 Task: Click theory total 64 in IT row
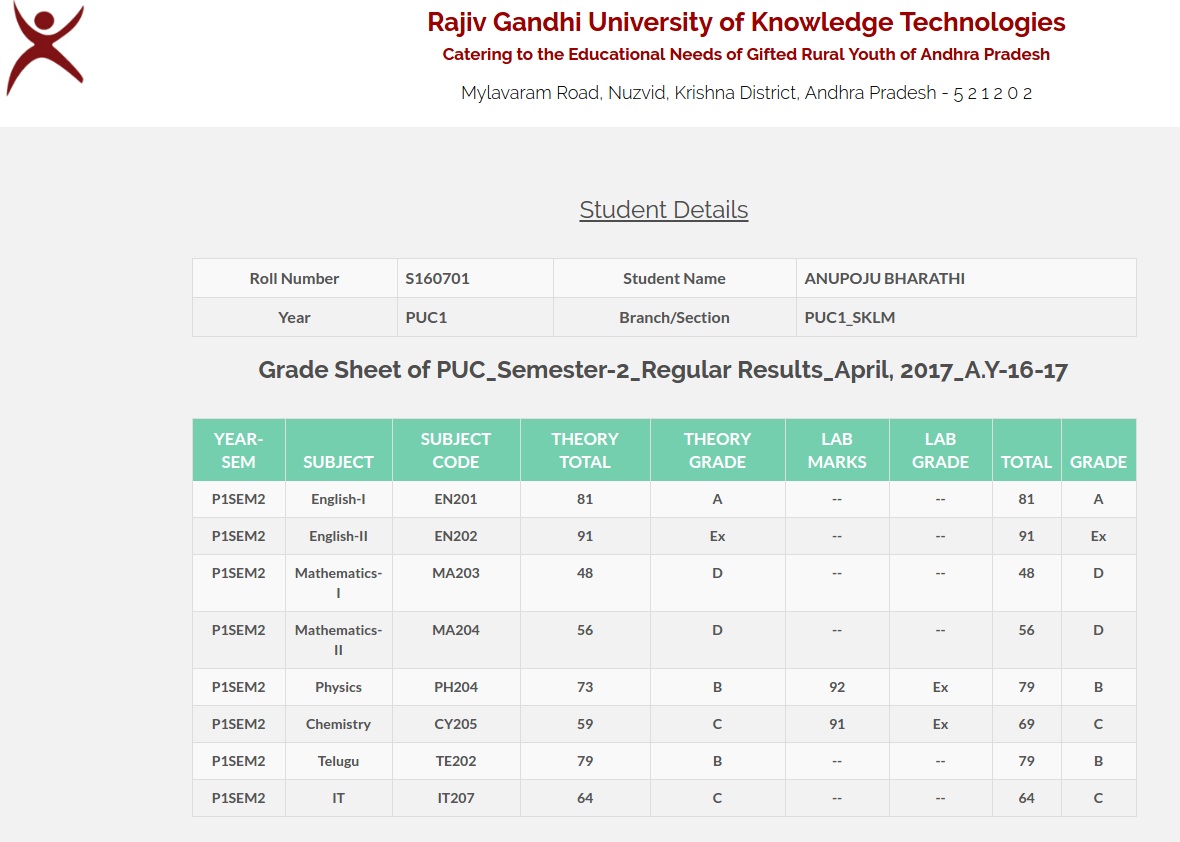pos(585,798)
